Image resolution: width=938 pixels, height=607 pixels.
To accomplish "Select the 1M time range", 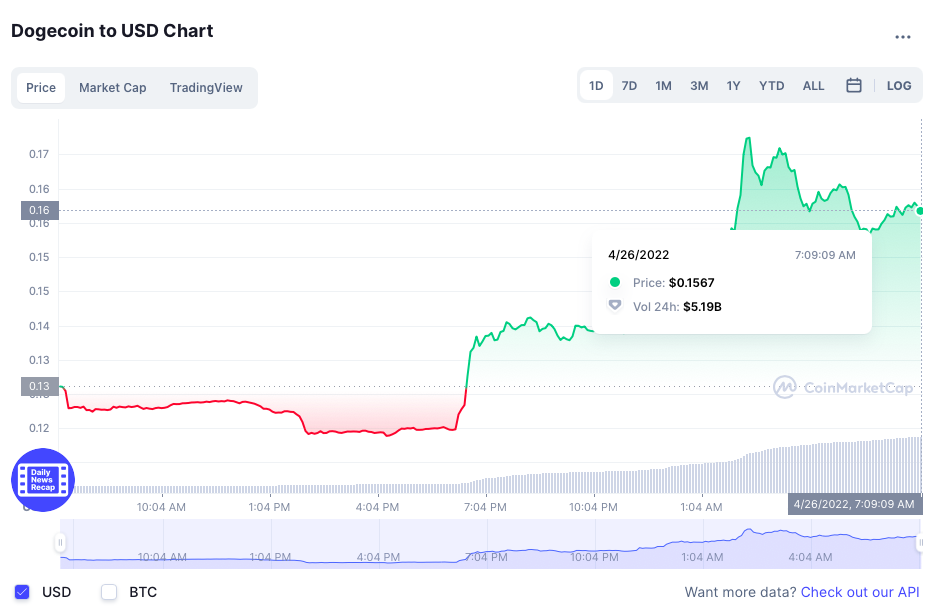I will [x=663, y=86].
